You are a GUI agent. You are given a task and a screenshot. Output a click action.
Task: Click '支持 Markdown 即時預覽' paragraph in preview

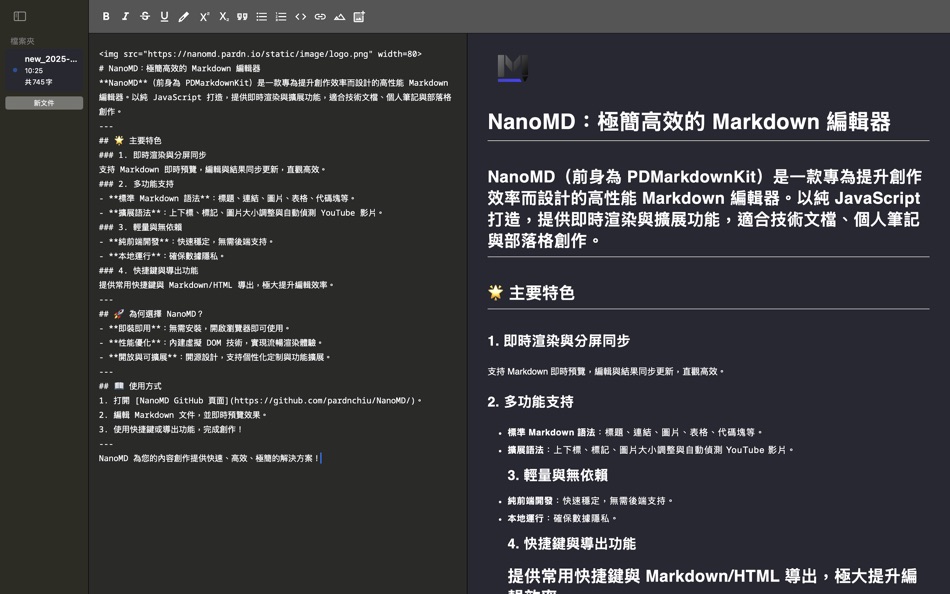click(x=605, y=372)
